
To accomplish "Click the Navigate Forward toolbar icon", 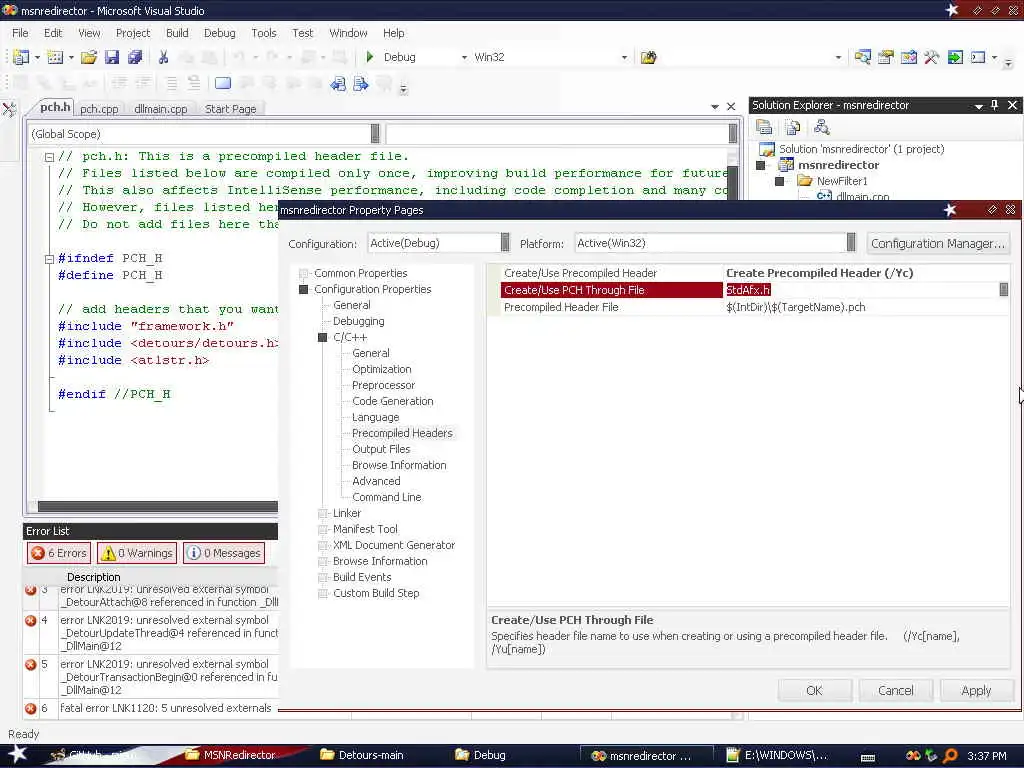I will tap(360, 84).
